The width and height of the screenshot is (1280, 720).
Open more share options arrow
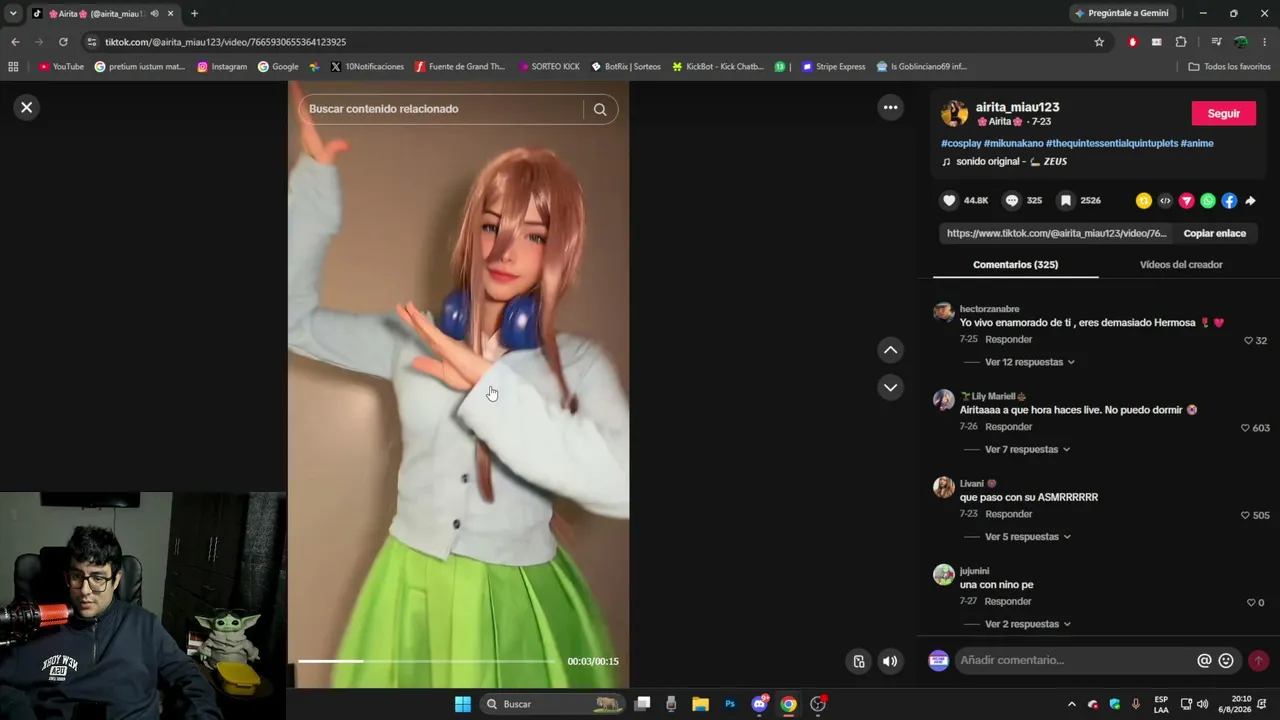[x=1250, y=201]
